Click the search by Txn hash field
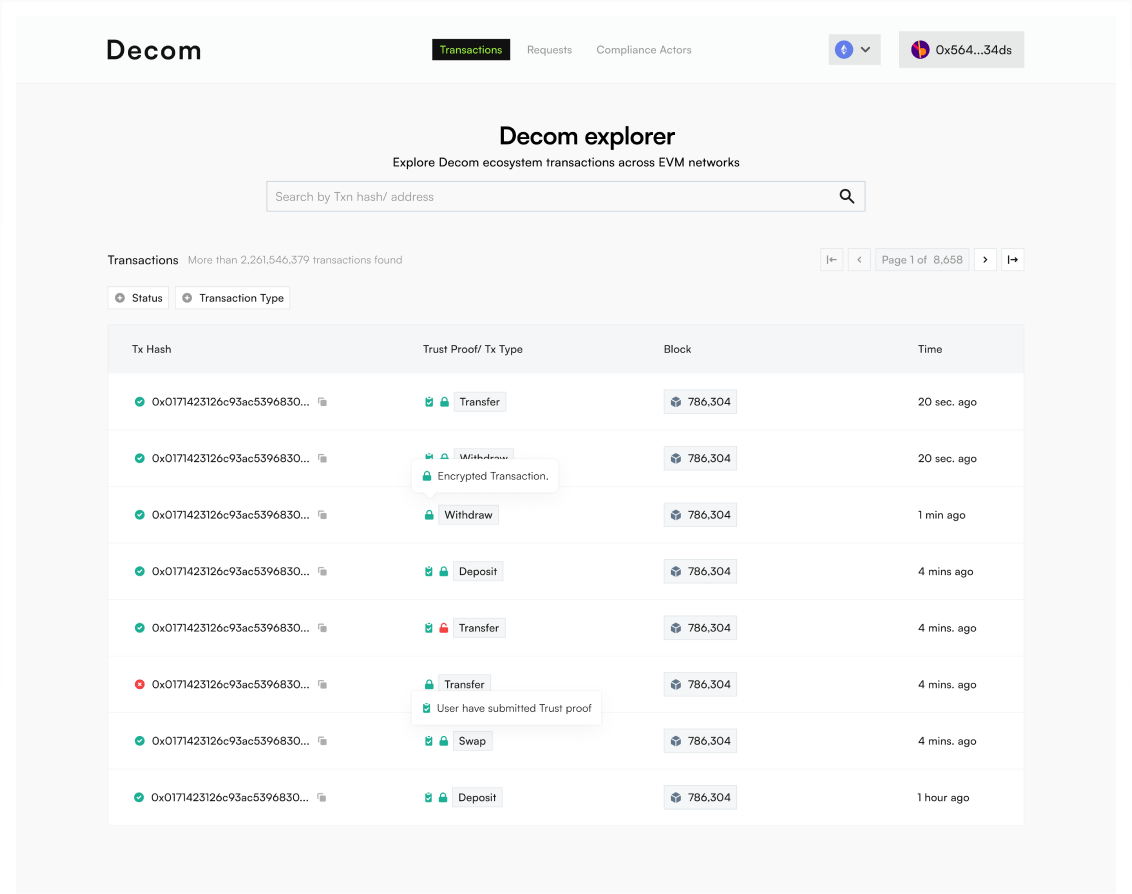The image size is (1132, 894). click(x=550, y=197)
